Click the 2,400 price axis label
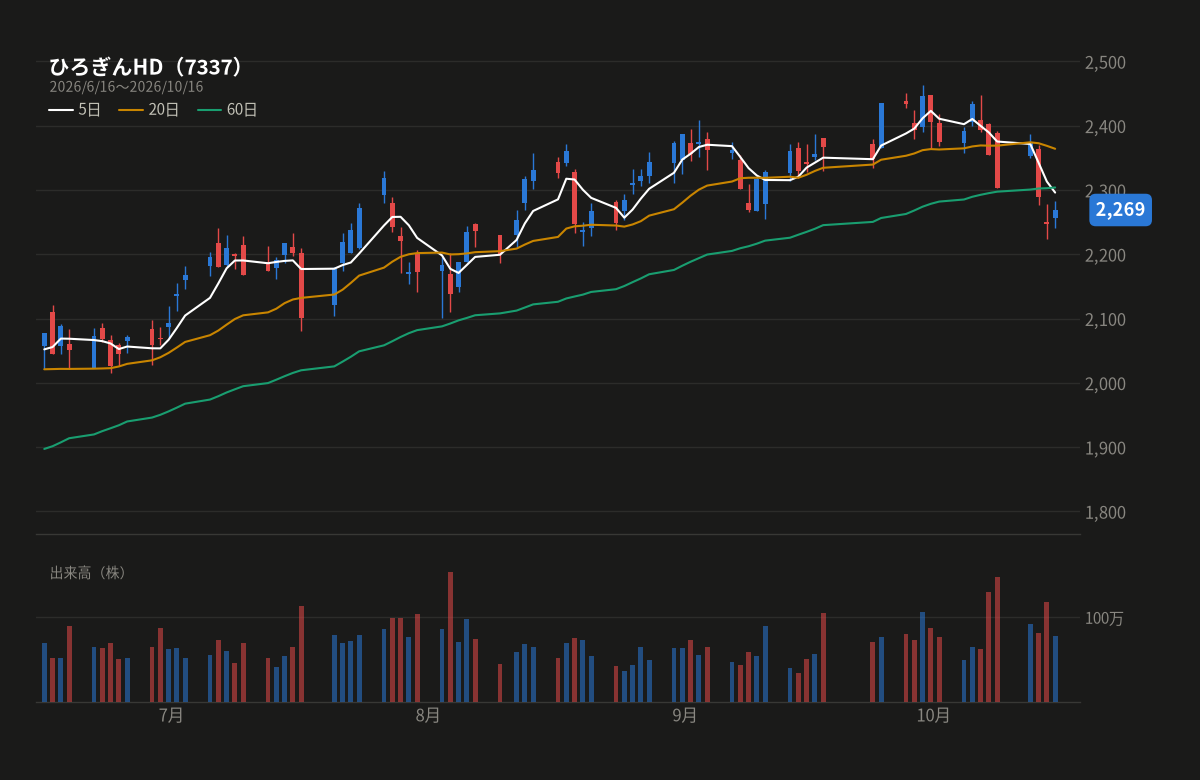 [1105, 127]
